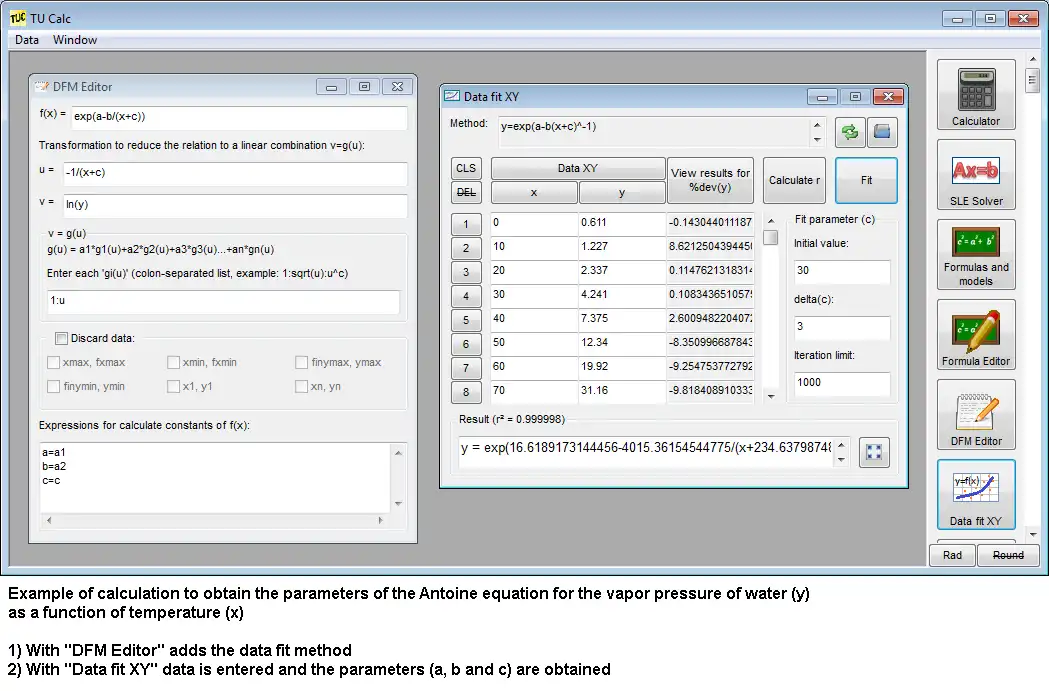
Task: Open the Data menu
Action: point(27,39)
